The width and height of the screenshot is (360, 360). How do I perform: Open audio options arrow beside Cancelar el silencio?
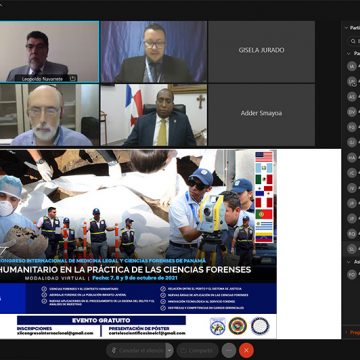pos(170,350)
